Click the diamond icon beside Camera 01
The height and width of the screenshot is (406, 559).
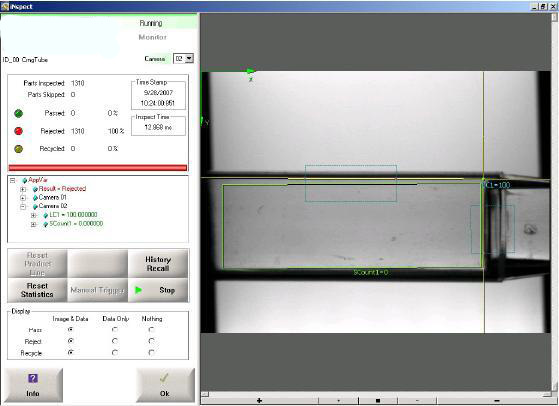tap(35, 197)
